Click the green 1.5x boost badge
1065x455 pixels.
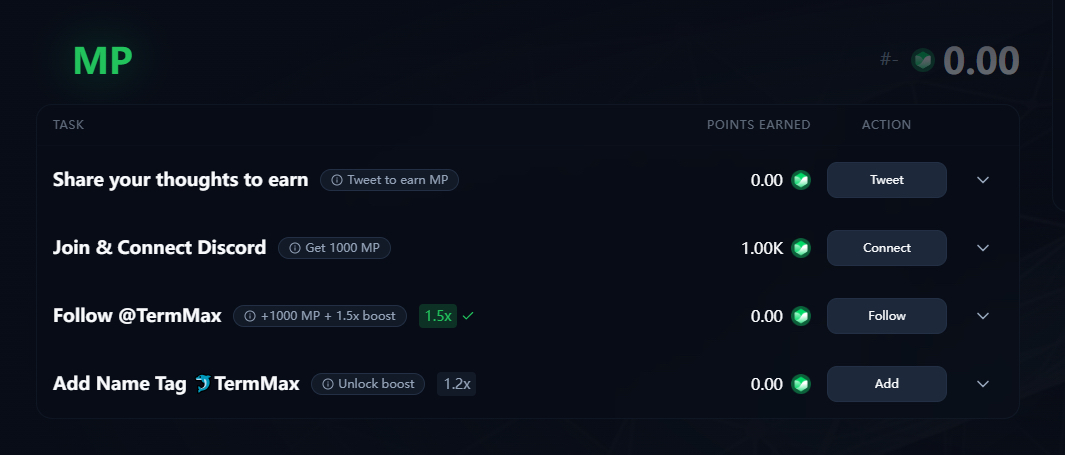coord(438,316)
